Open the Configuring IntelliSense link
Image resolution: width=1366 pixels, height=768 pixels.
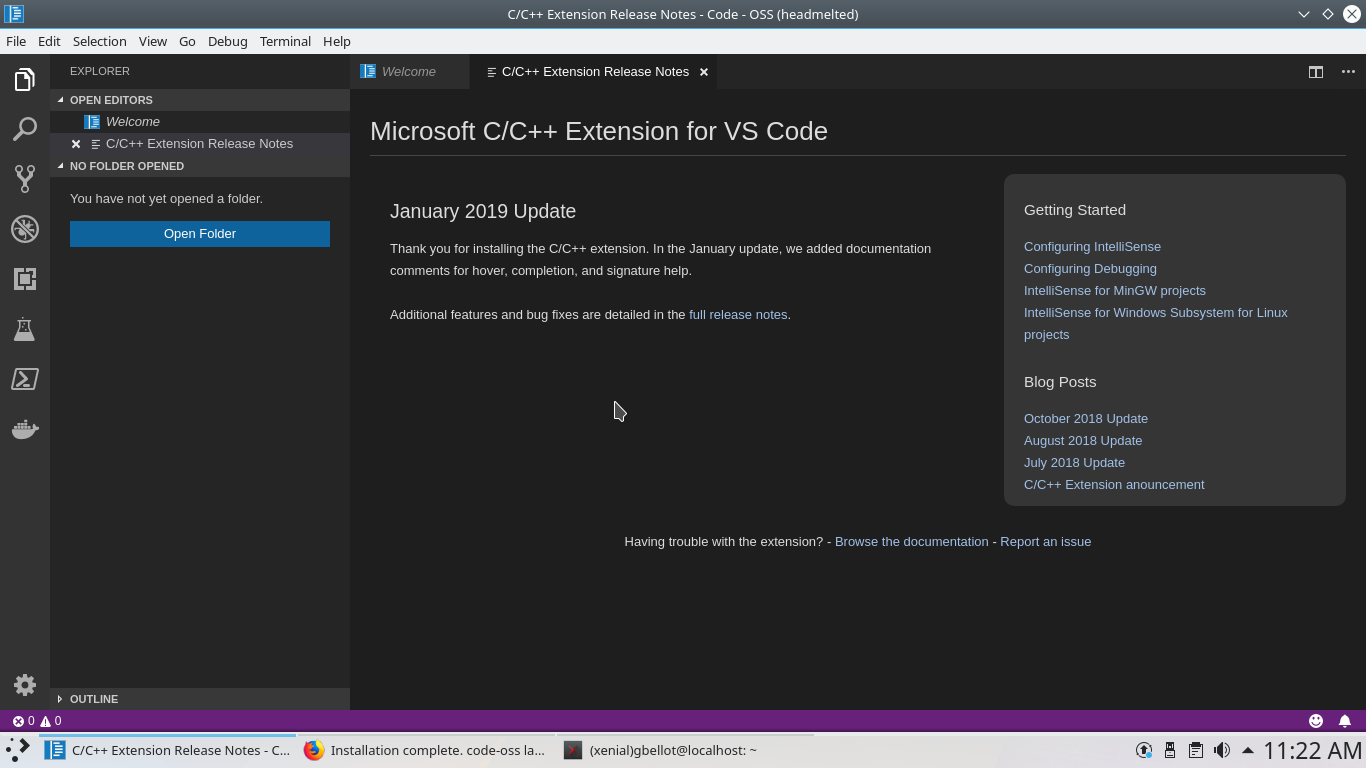(x=1092, y=247)
